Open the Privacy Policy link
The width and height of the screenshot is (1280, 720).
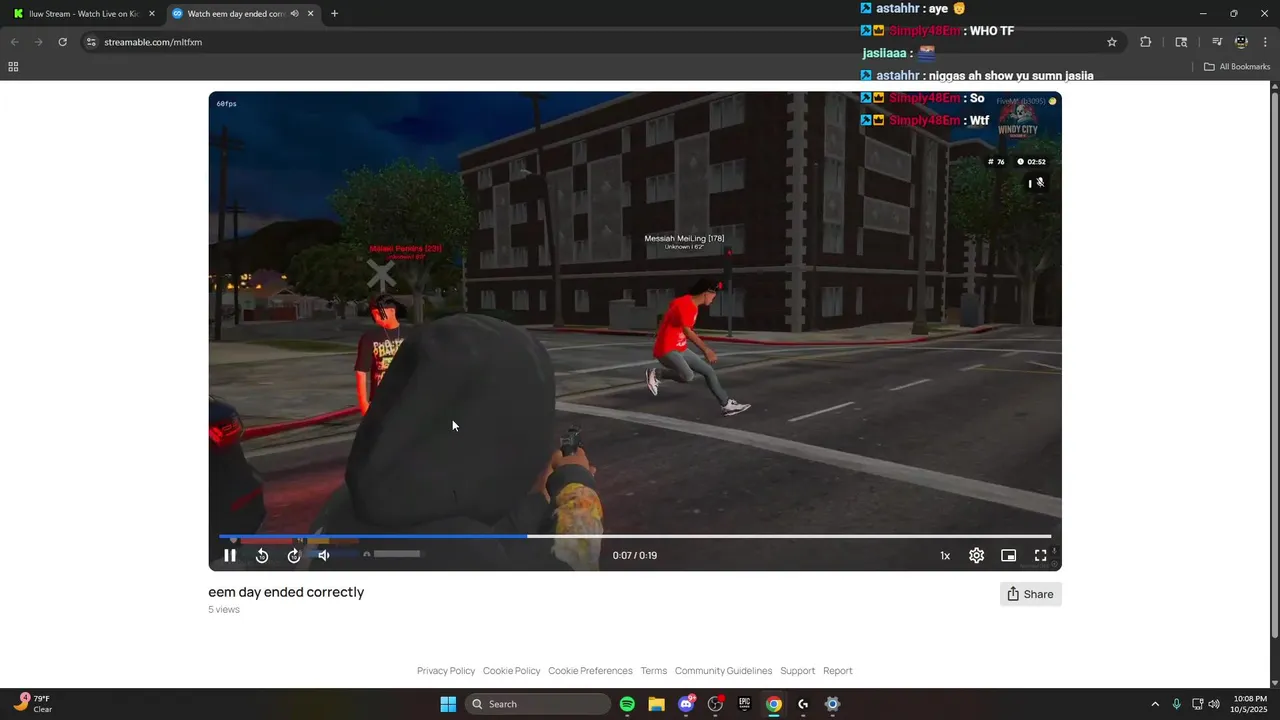pos(446,671)
